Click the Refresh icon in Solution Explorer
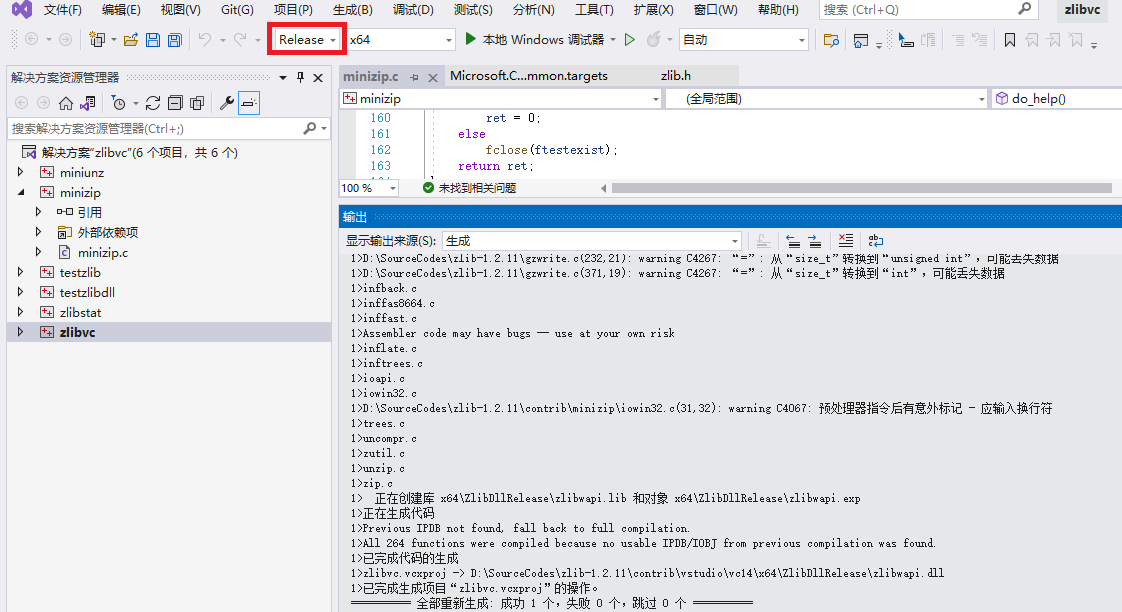This screenshot has width=1122, height=612. click(152, 102)
